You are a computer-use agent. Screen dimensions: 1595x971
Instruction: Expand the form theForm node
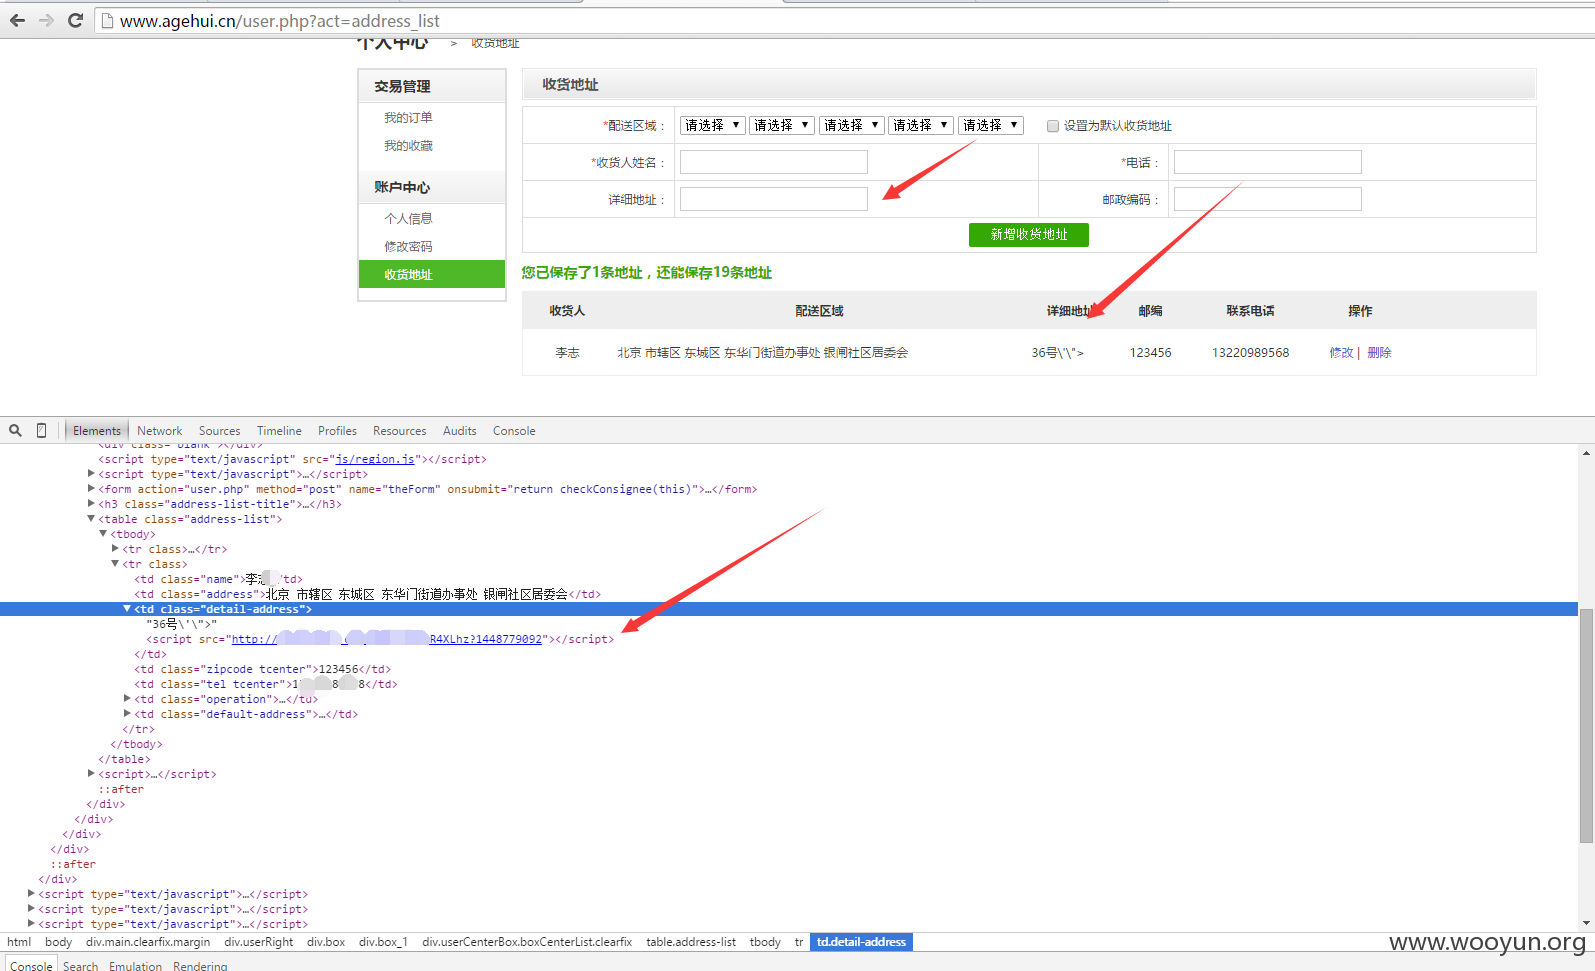pyautogui.click(x=91, y=489)
